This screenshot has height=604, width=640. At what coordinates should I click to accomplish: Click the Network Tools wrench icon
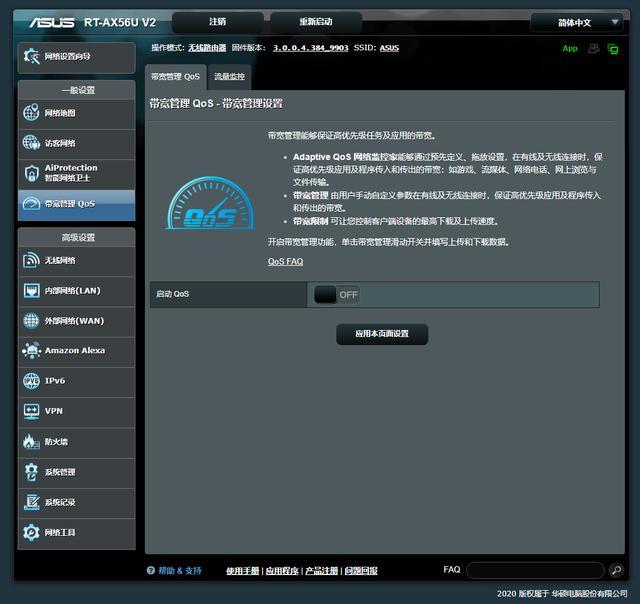coord(31,532)
